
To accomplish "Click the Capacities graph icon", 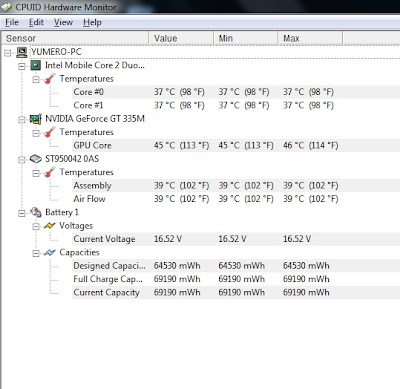I will (49, 253).
